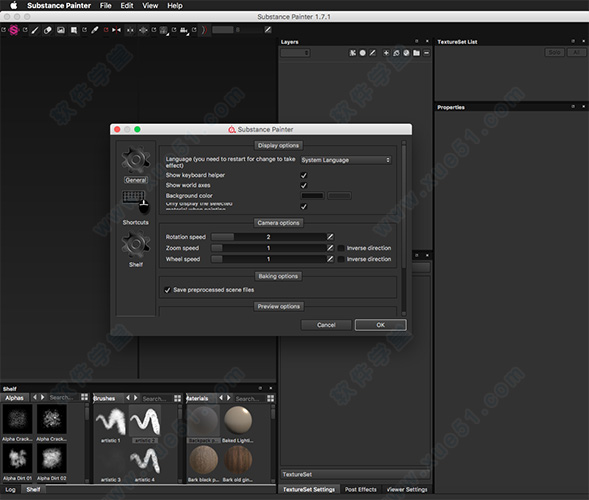Delete layer using the minus icon
Image resolution: width=589 pixels, height=500 pixels.
pyautogui.click(x=427, y=53)
